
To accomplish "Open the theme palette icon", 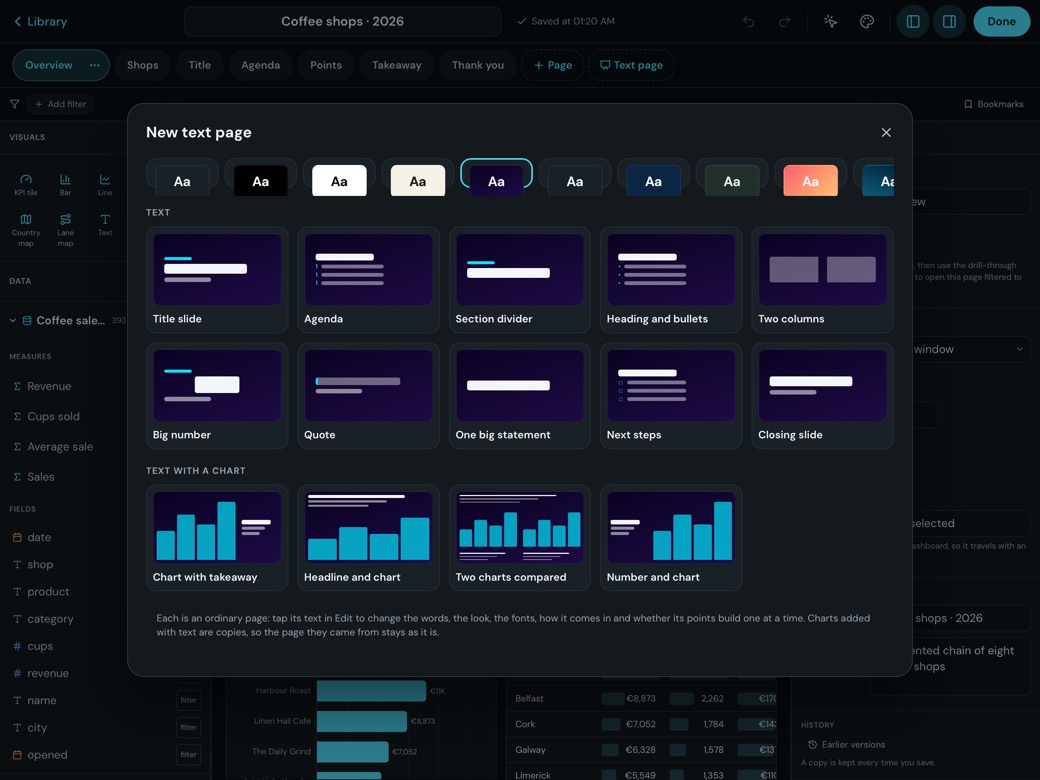I will 866,22.
